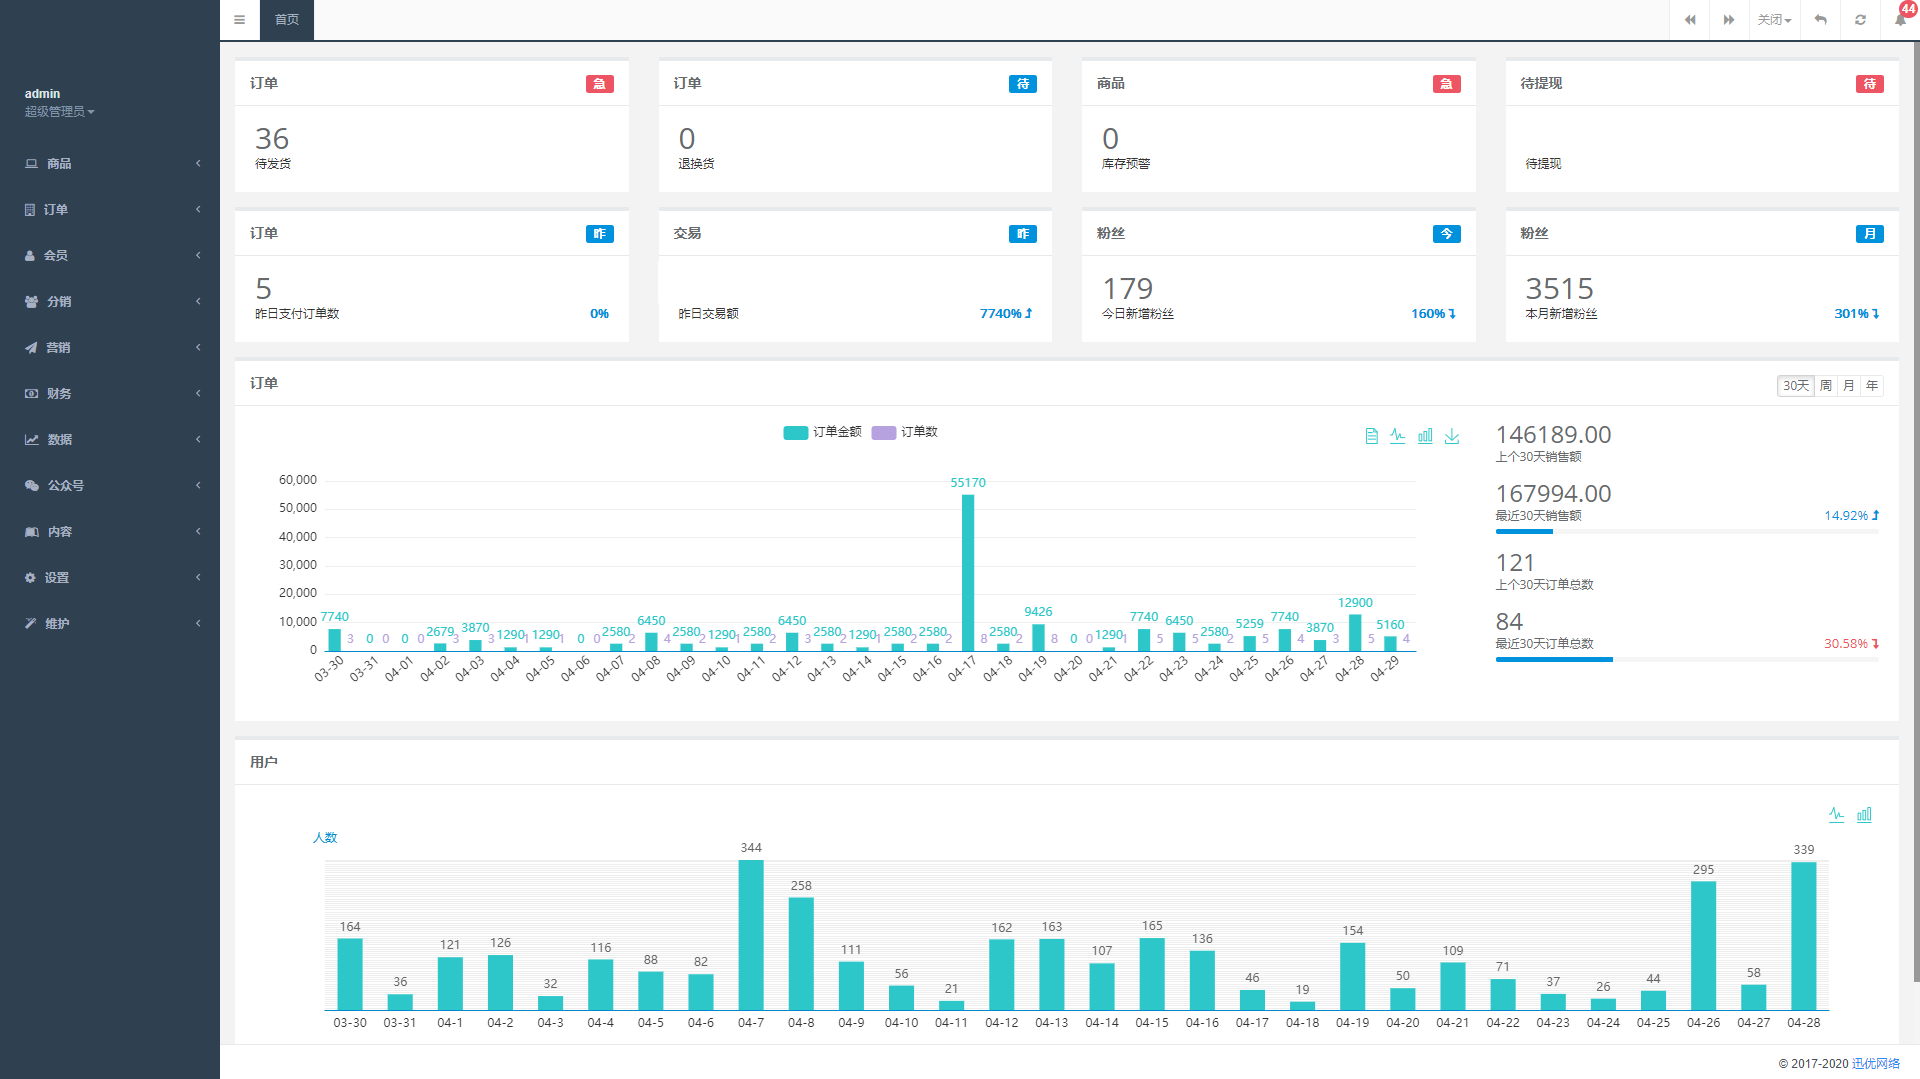The image size is (1920, 1079).
Task: Switch user chart to line view
Action: coord(1836,815)
